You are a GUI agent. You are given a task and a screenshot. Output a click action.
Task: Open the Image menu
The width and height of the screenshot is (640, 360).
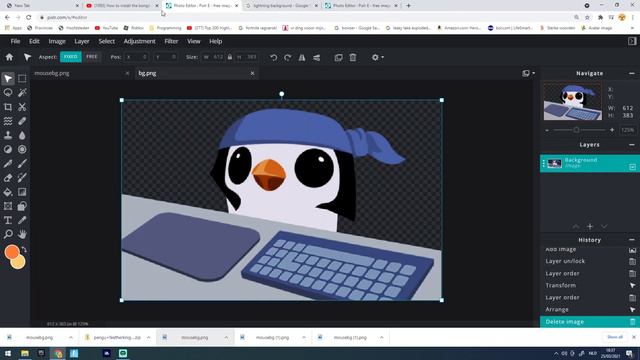coord(57,41)
